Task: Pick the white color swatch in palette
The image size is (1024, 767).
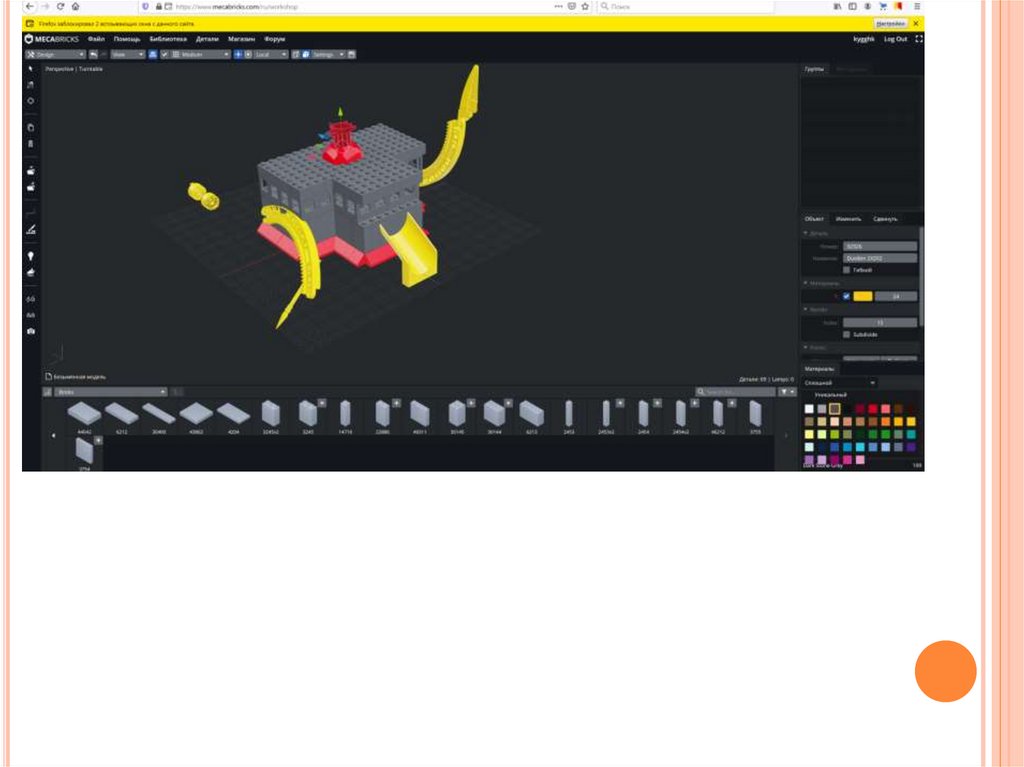Action: [809, 409]
